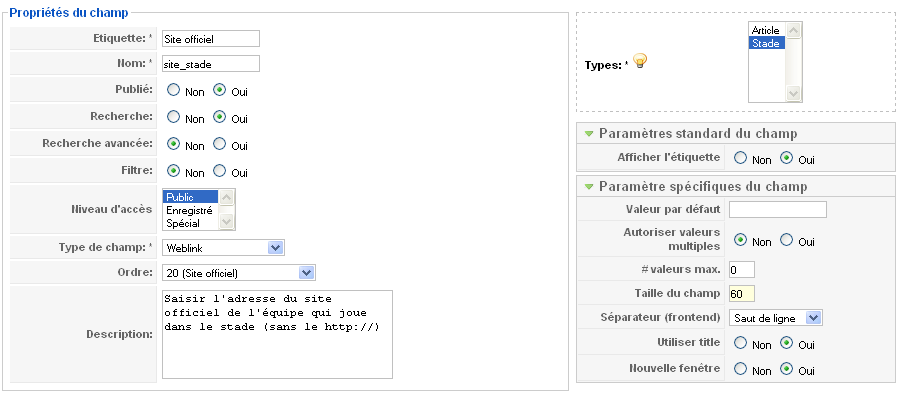Collapse Paramètre spécifiques du champ section arrow
901x399 pixels.
(x=588, y=187)
